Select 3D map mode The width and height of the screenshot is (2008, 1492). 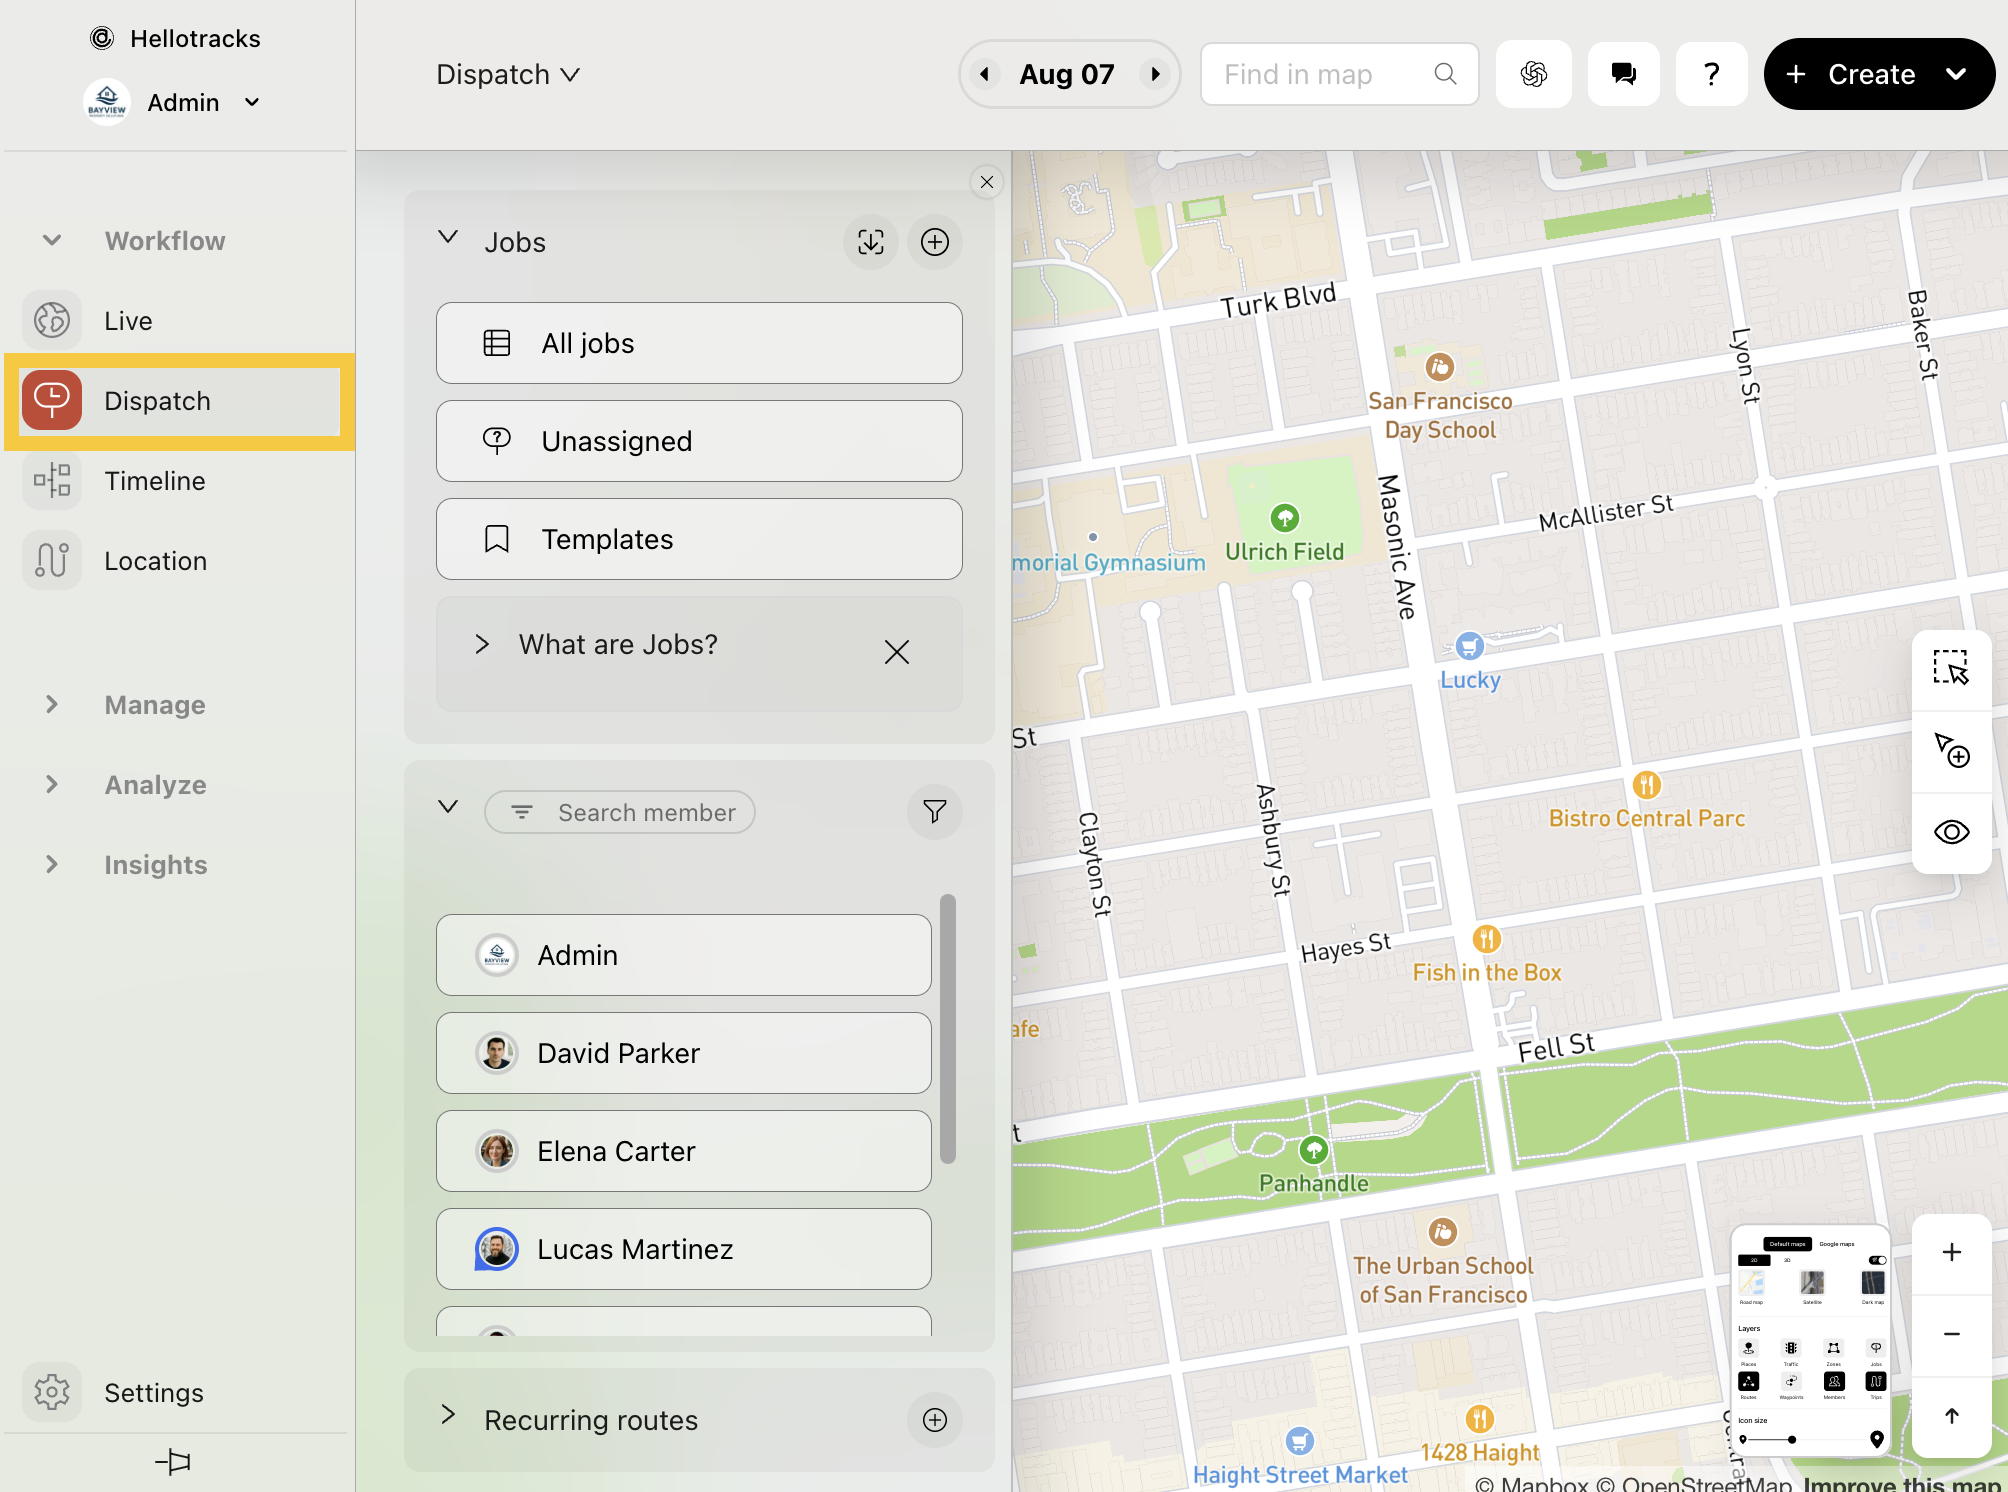tap(1787, 1260)
